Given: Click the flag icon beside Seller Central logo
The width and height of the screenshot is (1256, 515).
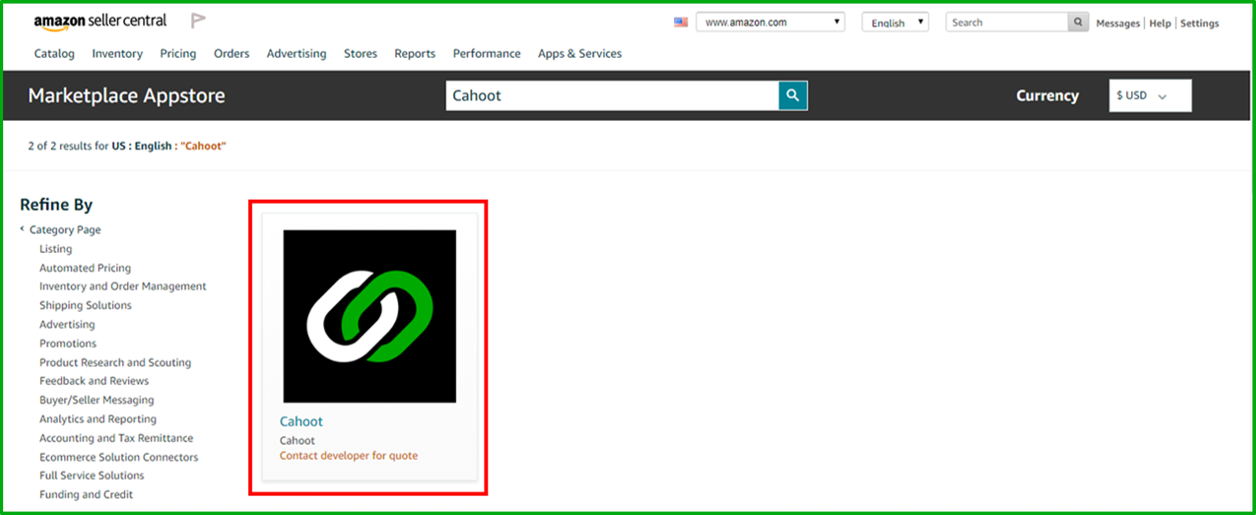Looking at the screenshot, I should [198, 21].
